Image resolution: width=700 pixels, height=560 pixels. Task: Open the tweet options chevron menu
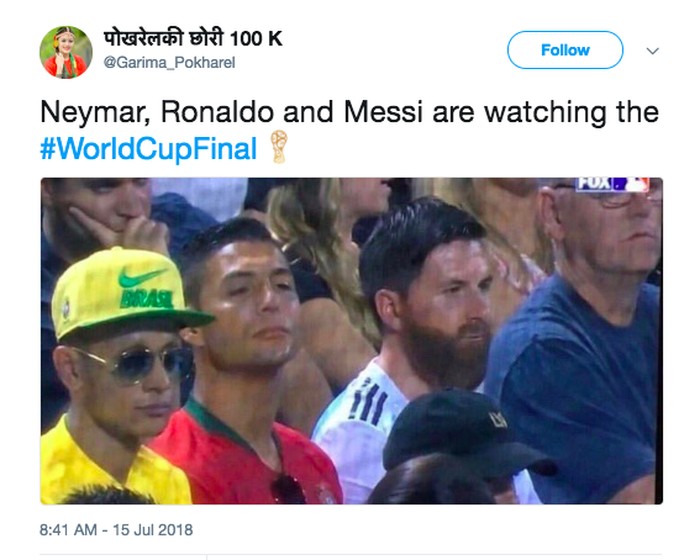653,50
